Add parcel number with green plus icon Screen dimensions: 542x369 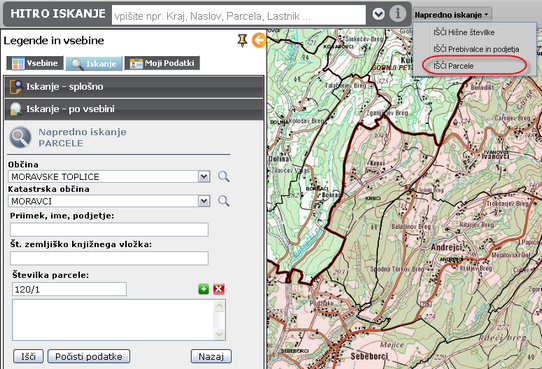[204, 289]
